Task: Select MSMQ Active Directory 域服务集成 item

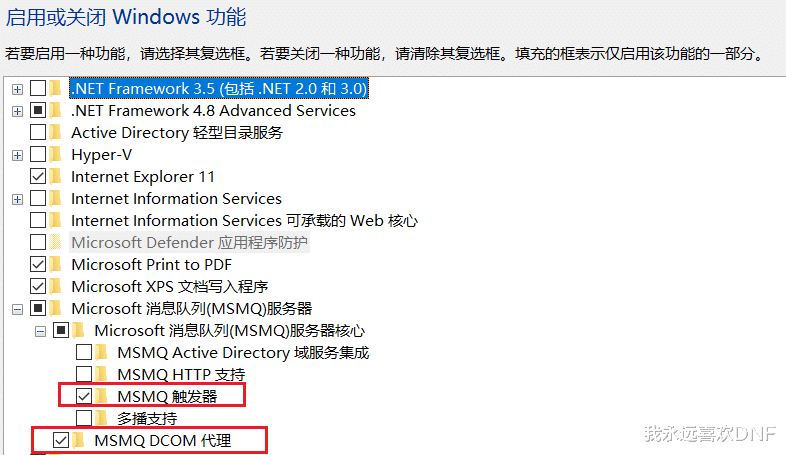Action: point(243,353)
